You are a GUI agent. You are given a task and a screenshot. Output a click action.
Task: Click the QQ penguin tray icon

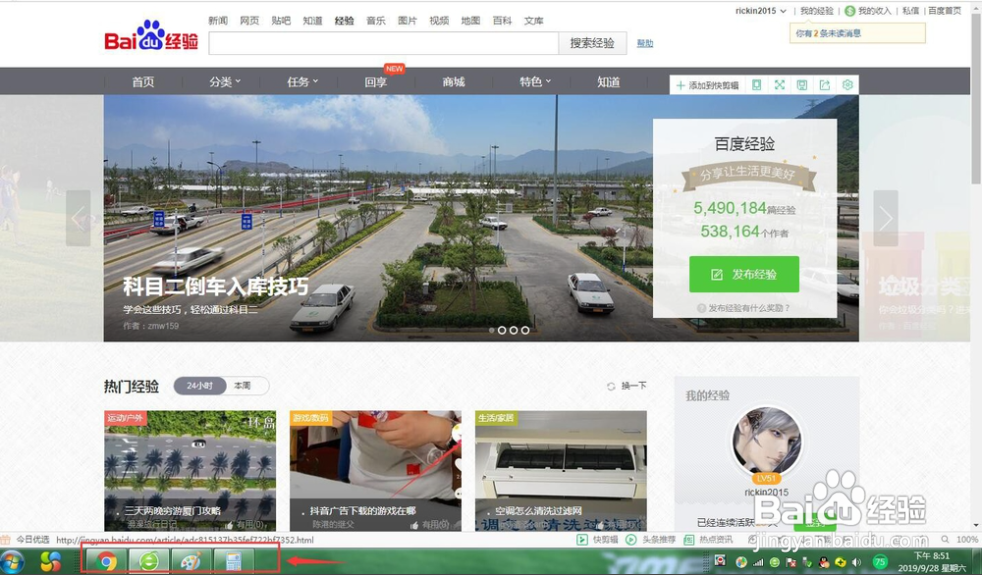click(824, 562)
